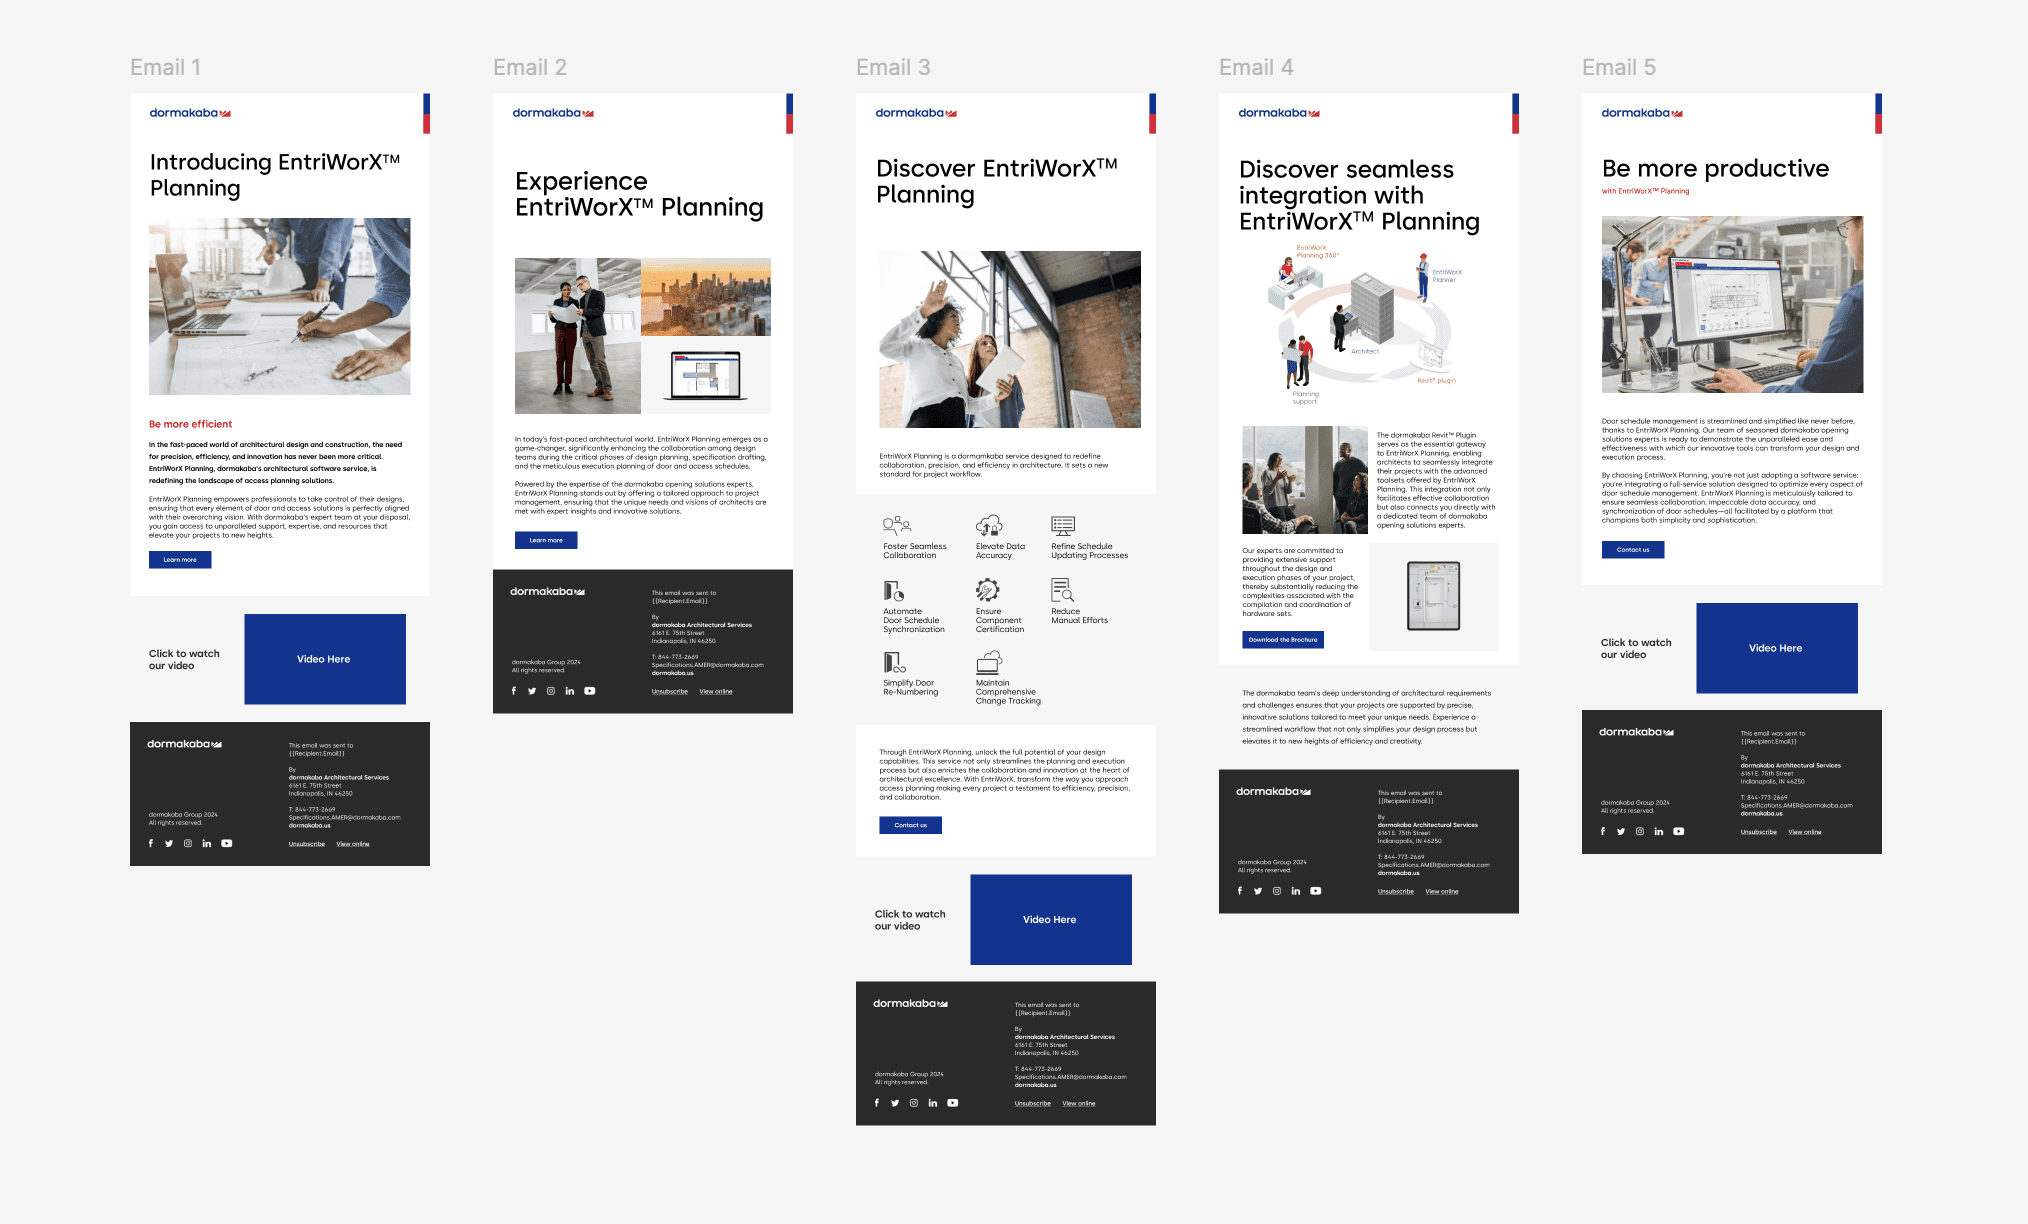Screen dimensions: 2028x1224
Task: Click the Maintain Comprehensive Change Tracking icon
Action: point(989,662)
